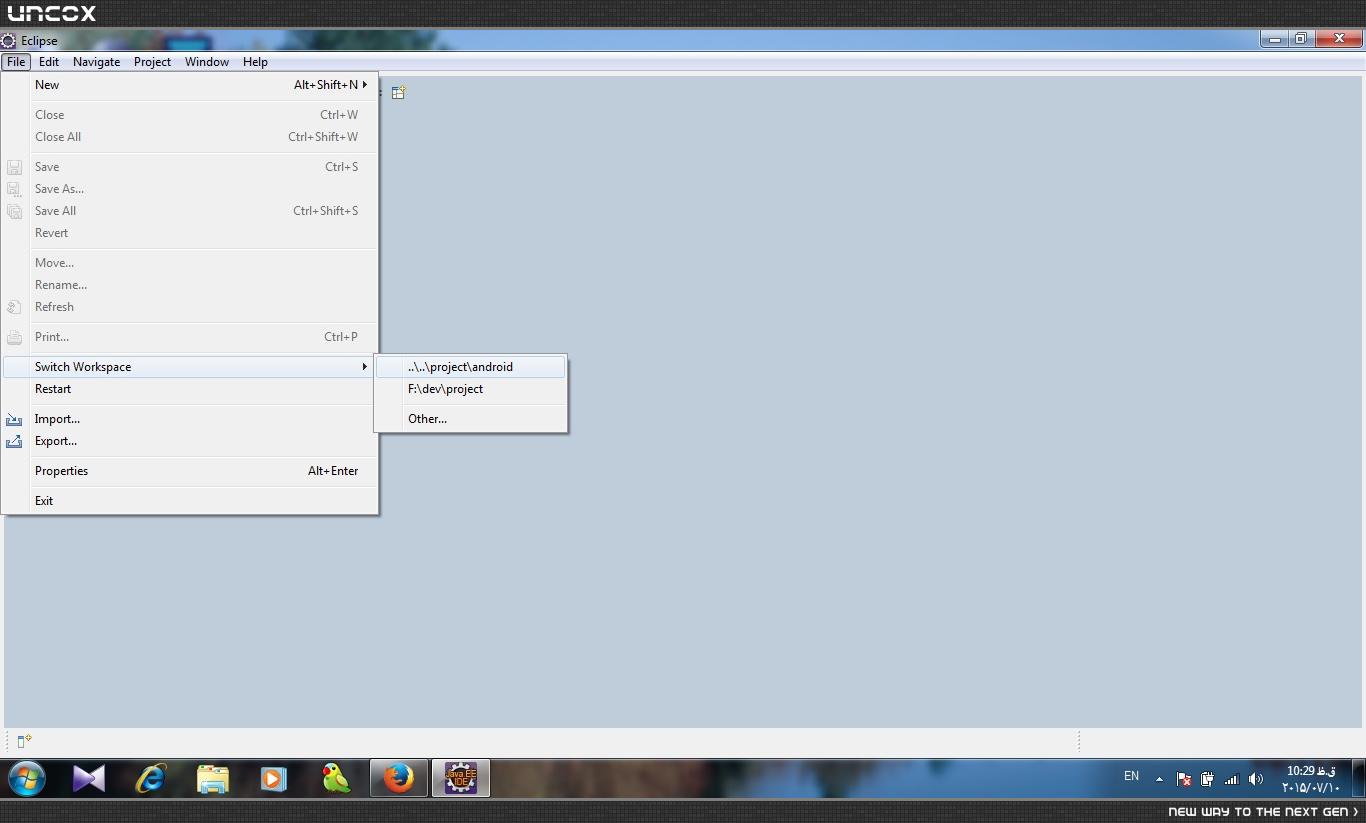Switch to ..\..\project\android workspace
Image resolution: width=1366 pixels, height=823 pixels.
click(471, 367)
